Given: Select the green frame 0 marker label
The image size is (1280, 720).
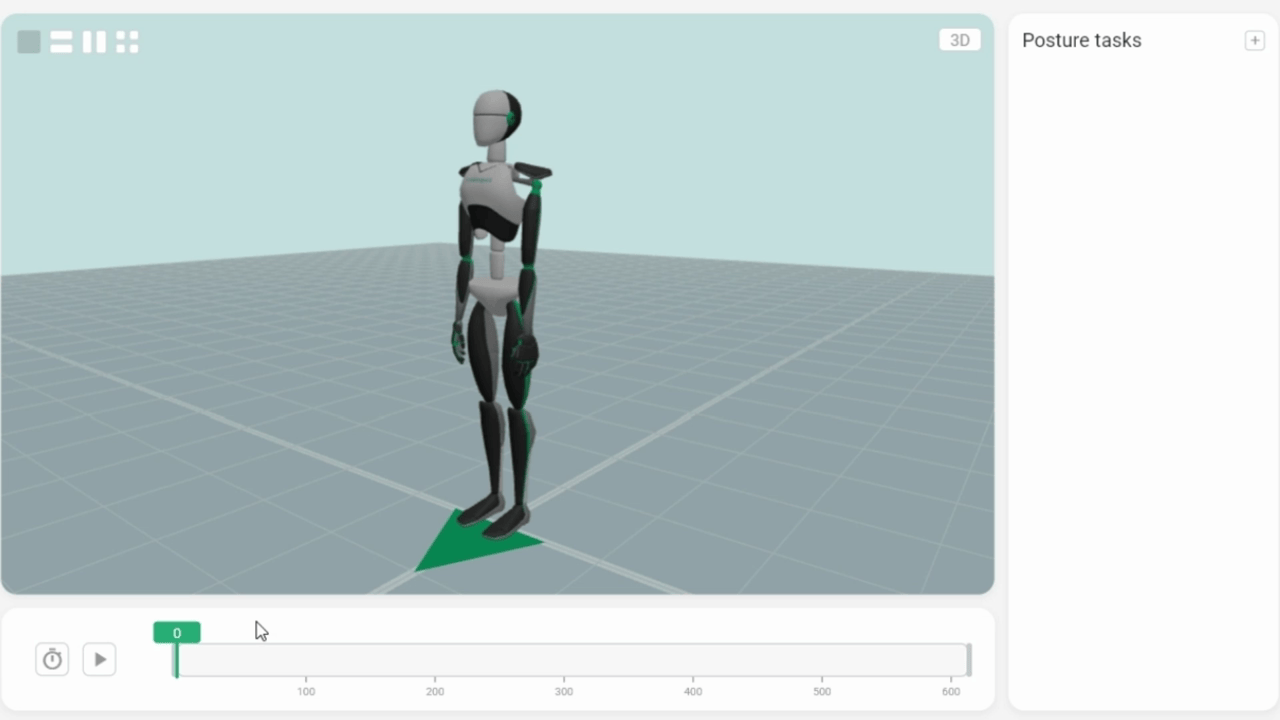Looking at the screenshot, I should 177,632.
